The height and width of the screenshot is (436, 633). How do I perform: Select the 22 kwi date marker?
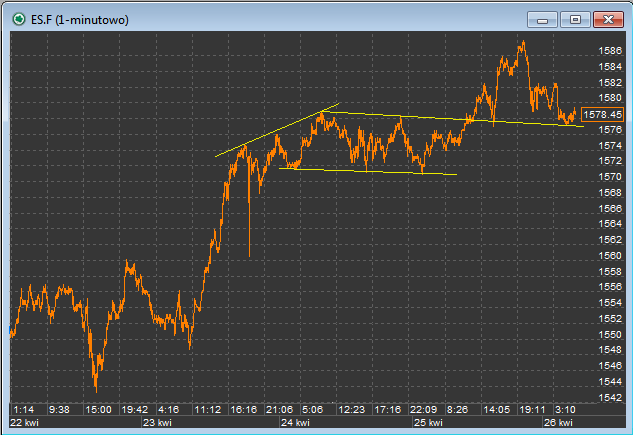point(24,423)
